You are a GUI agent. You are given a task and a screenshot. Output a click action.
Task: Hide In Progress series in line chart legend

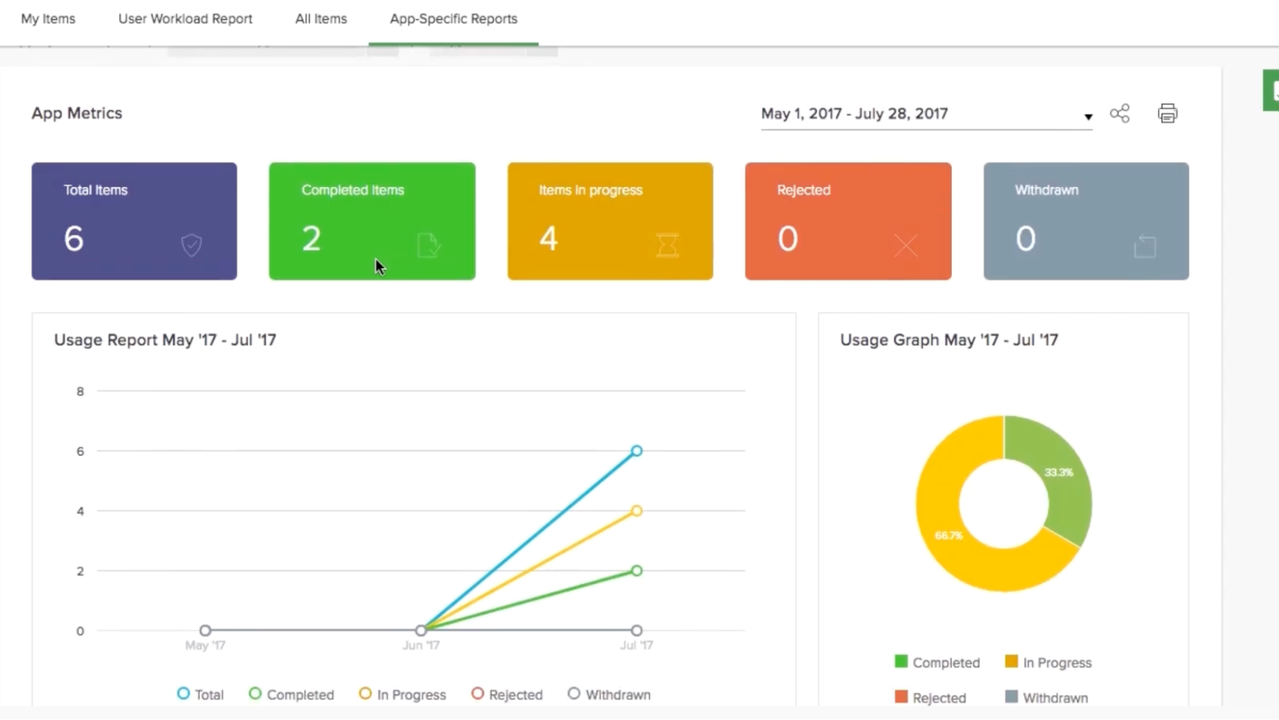402,694
